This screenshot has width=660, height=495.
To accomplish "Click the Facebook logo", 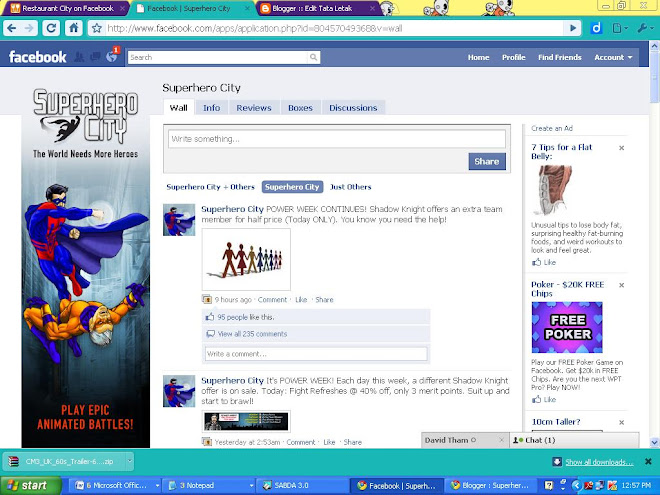I will tap(37, 57).
